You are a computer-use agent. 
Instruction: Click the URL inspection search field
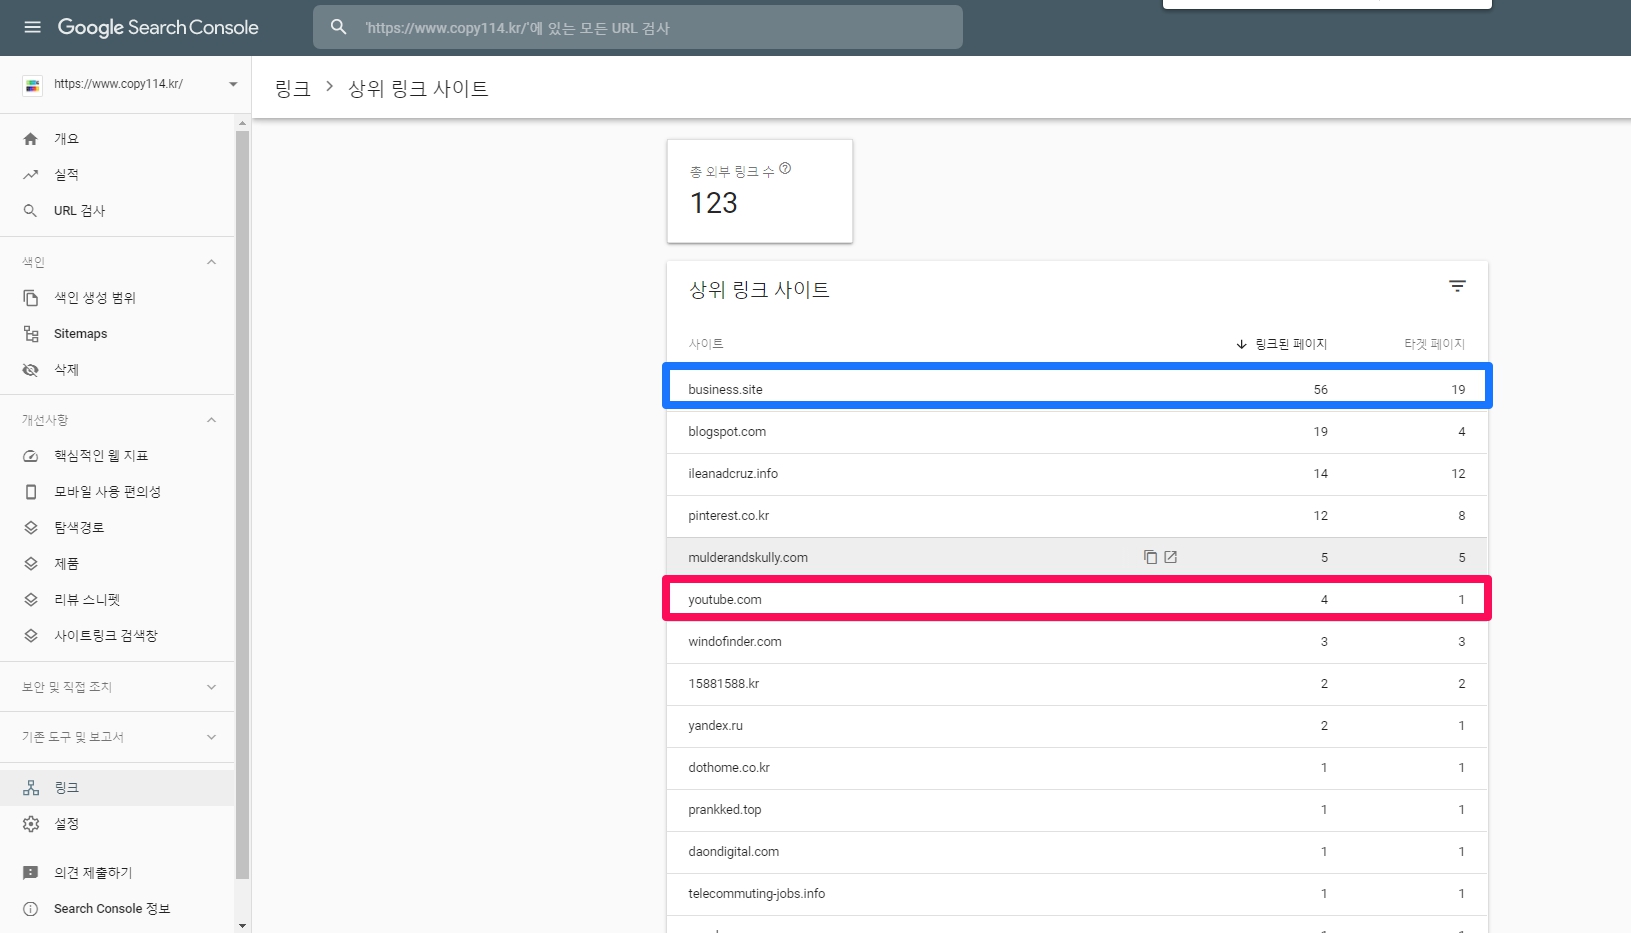tap(638, 27)
